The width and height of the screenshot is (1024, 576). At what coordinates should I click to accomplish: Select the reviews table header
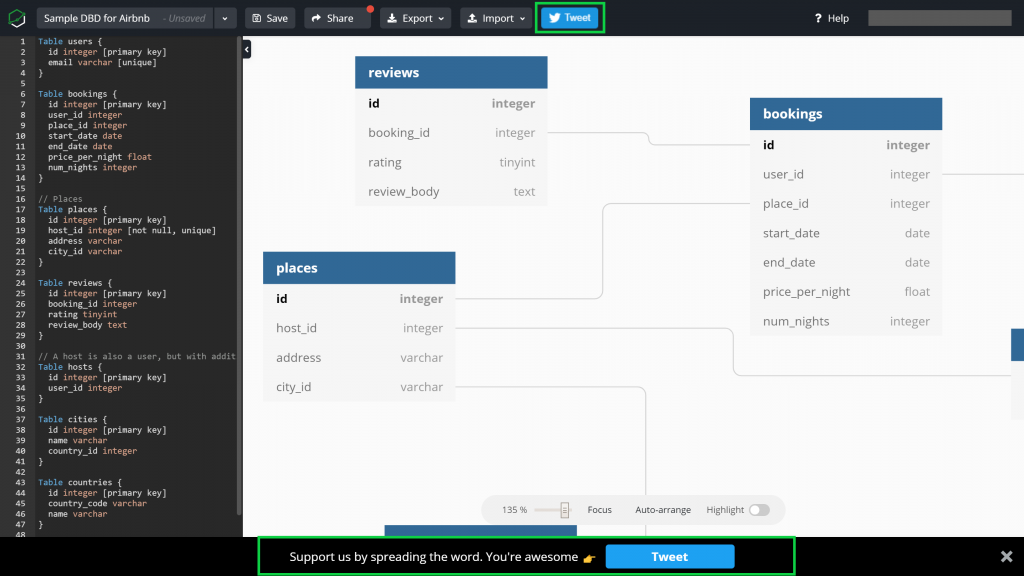coord(451,73)
